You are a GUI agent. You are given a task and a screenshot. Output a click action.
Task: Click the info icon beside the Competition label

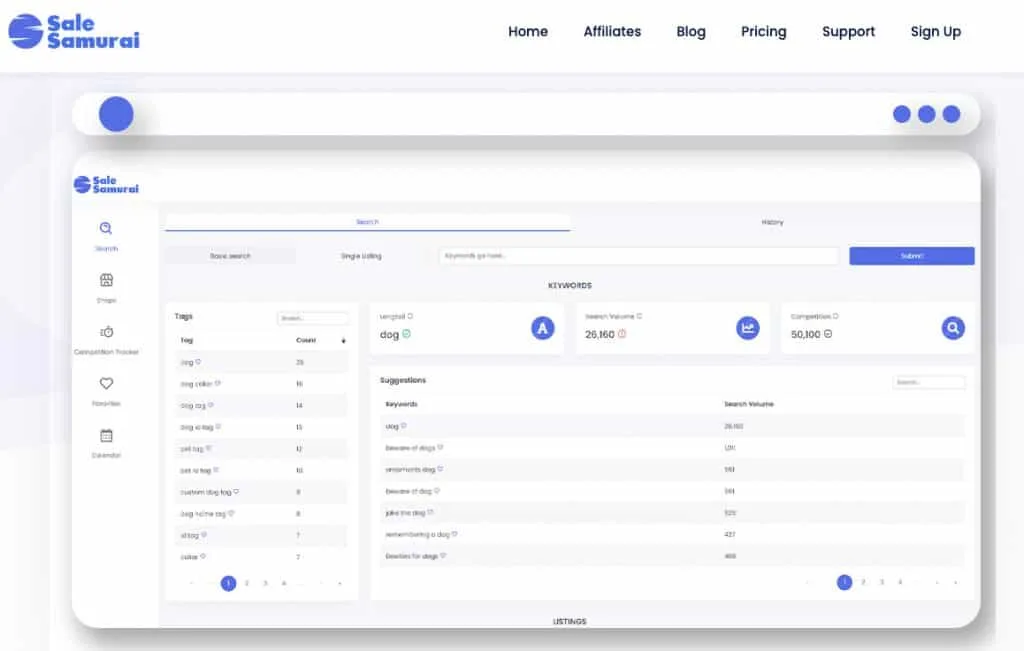[835, 316]
